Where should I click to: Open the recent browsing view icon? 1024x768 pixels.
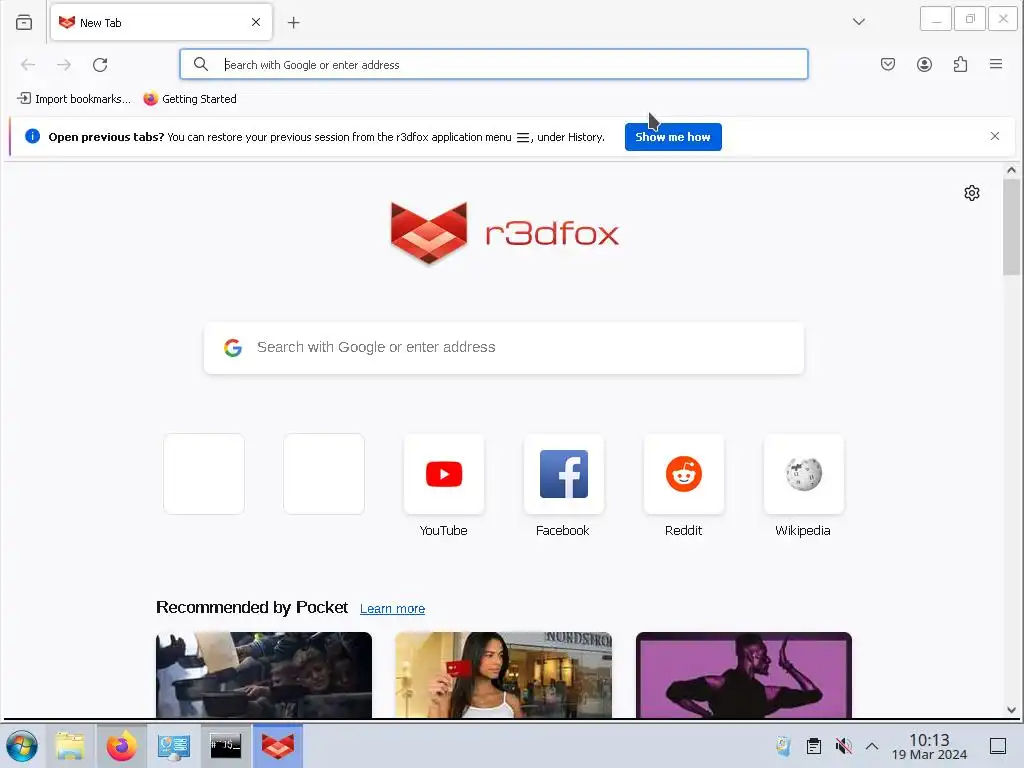pyautogui.click(x=24, y=22)
